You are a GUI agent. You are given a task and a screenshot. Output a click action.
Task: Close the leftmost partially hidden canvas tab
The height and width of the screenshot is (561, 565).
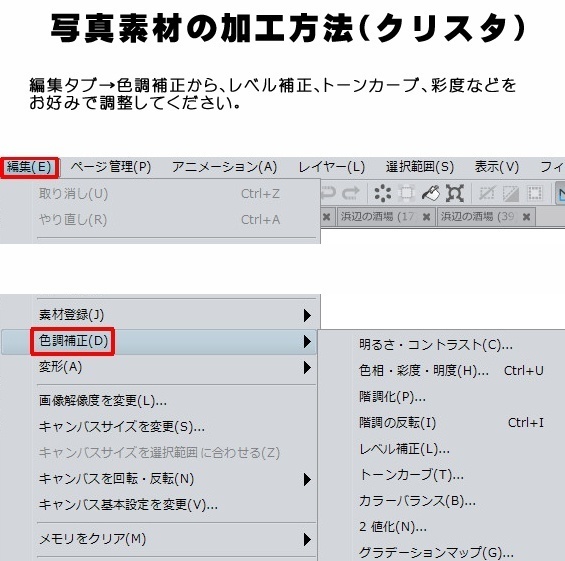[326, 217]
